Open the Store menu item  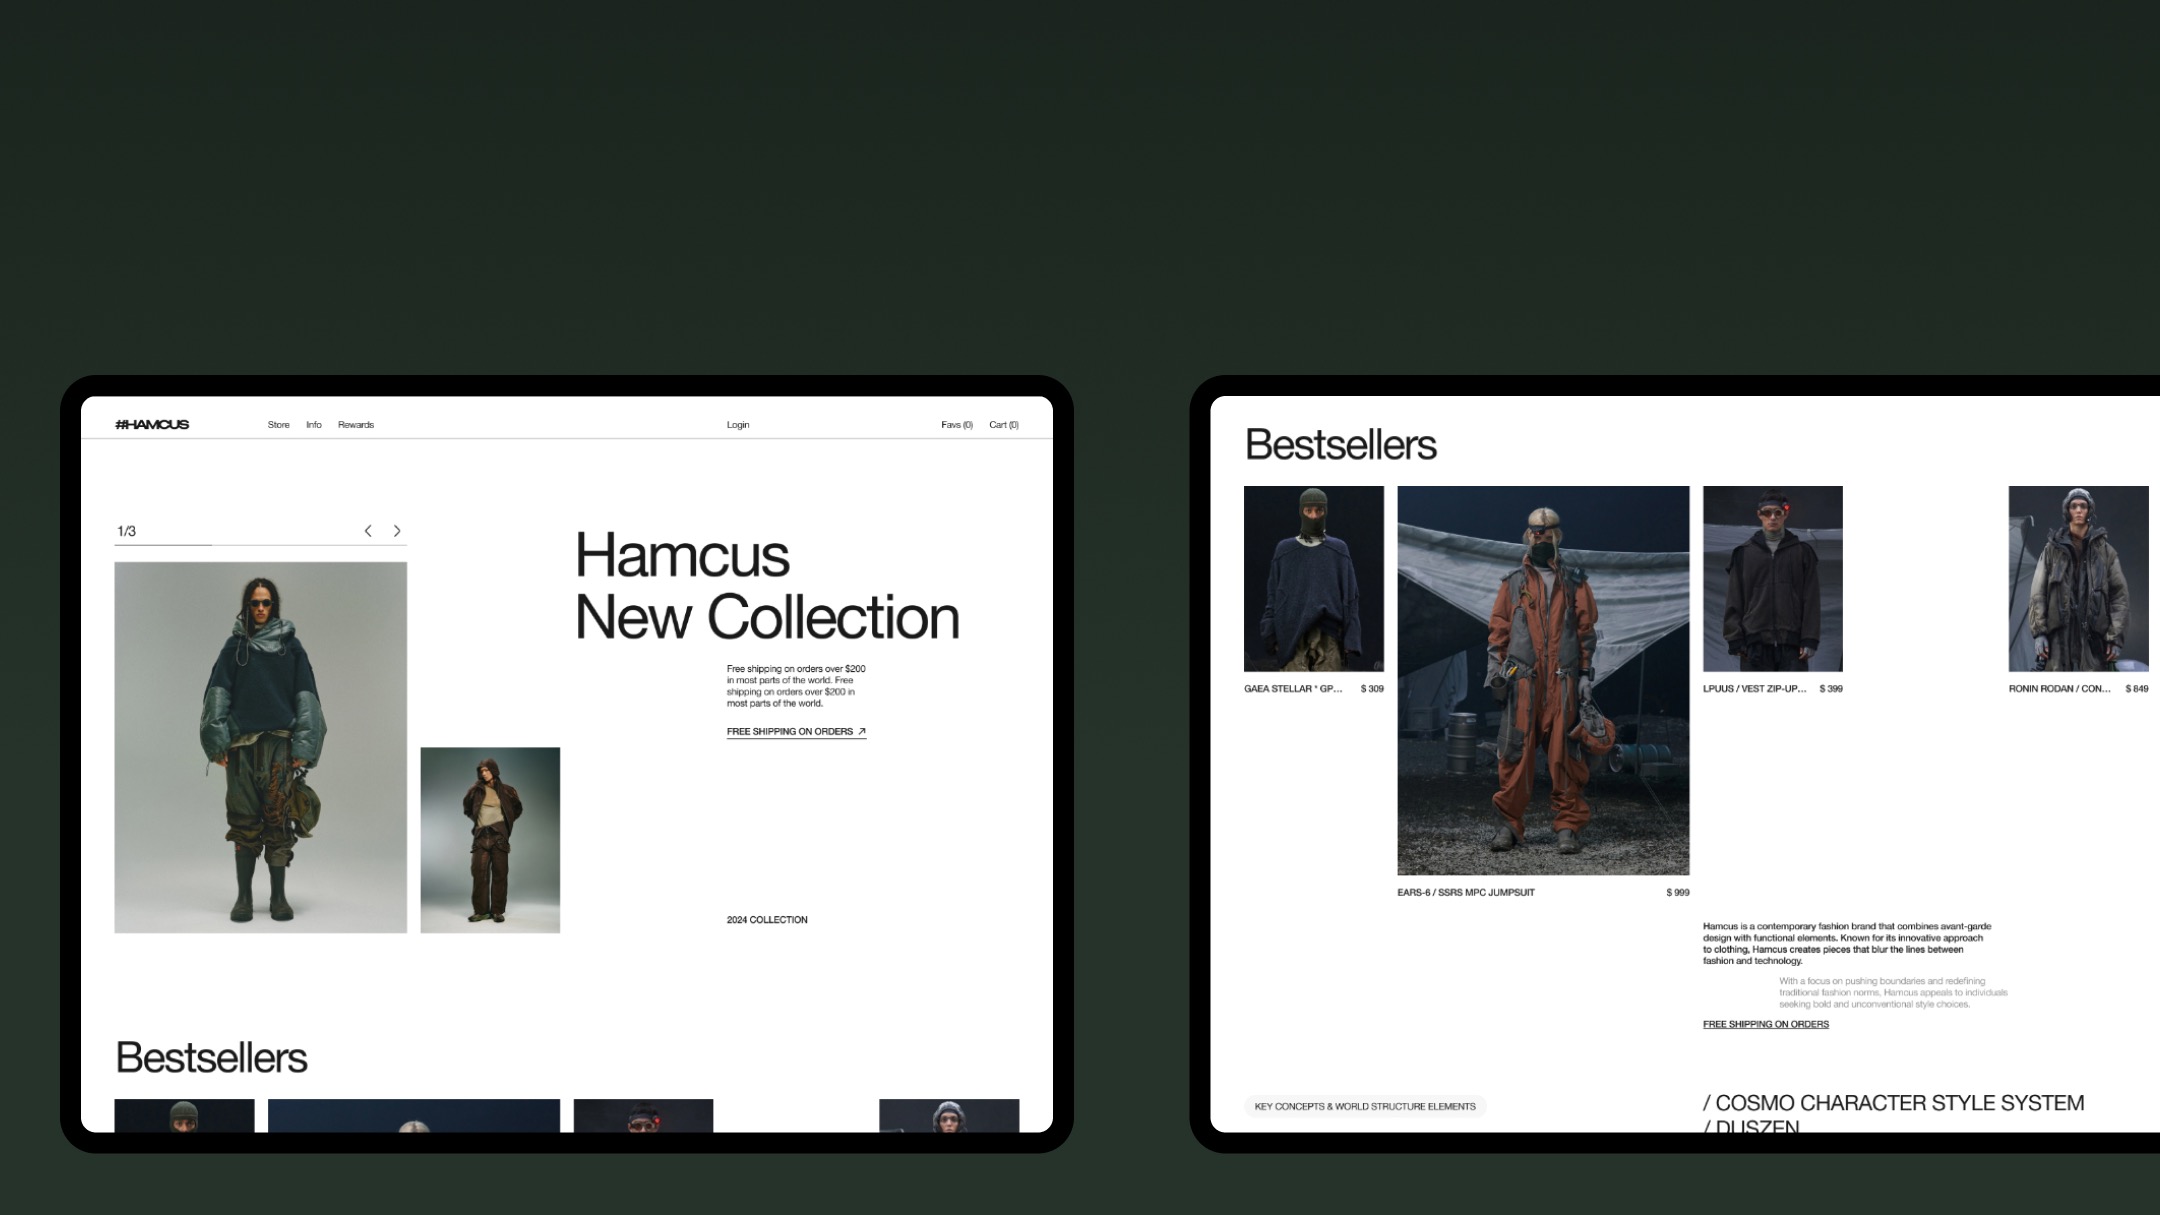pyautogui.click(x=278, y=425)
